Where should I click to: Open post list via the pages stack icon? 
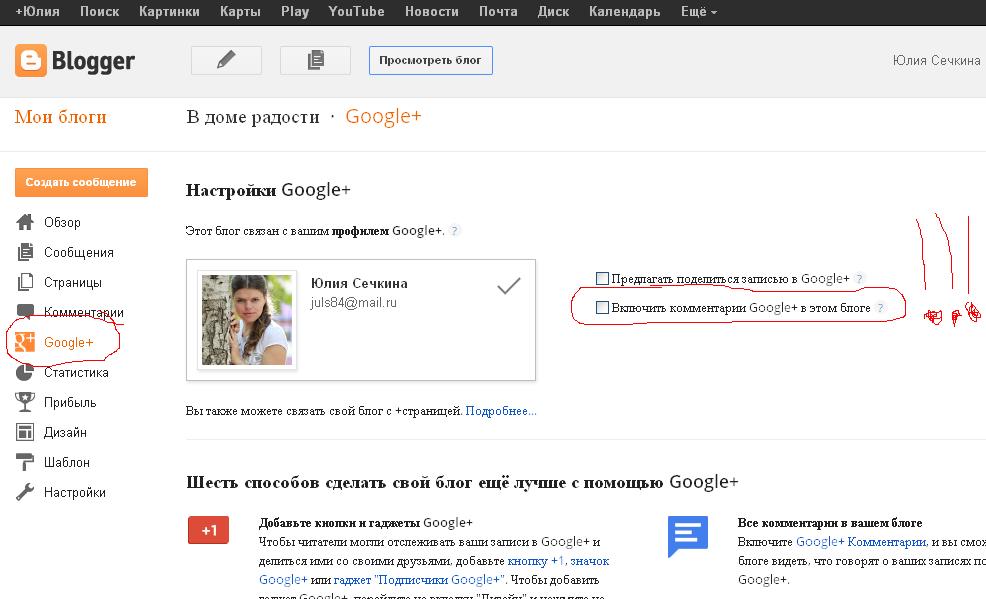coord(315,60)
